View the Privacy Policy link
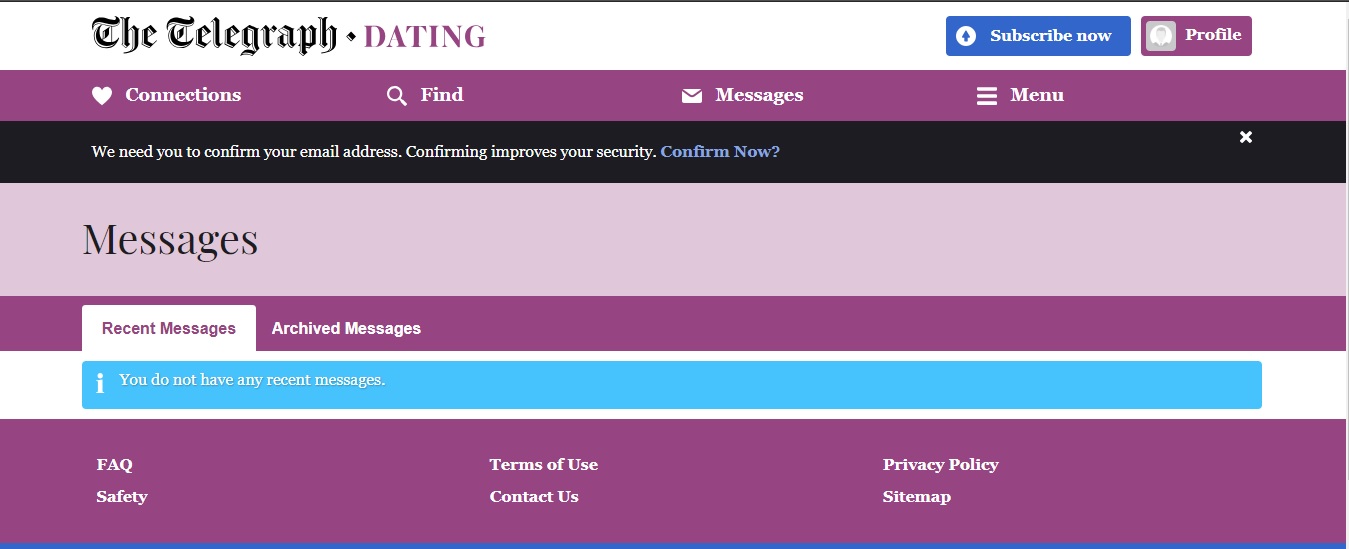 [941, 465]
